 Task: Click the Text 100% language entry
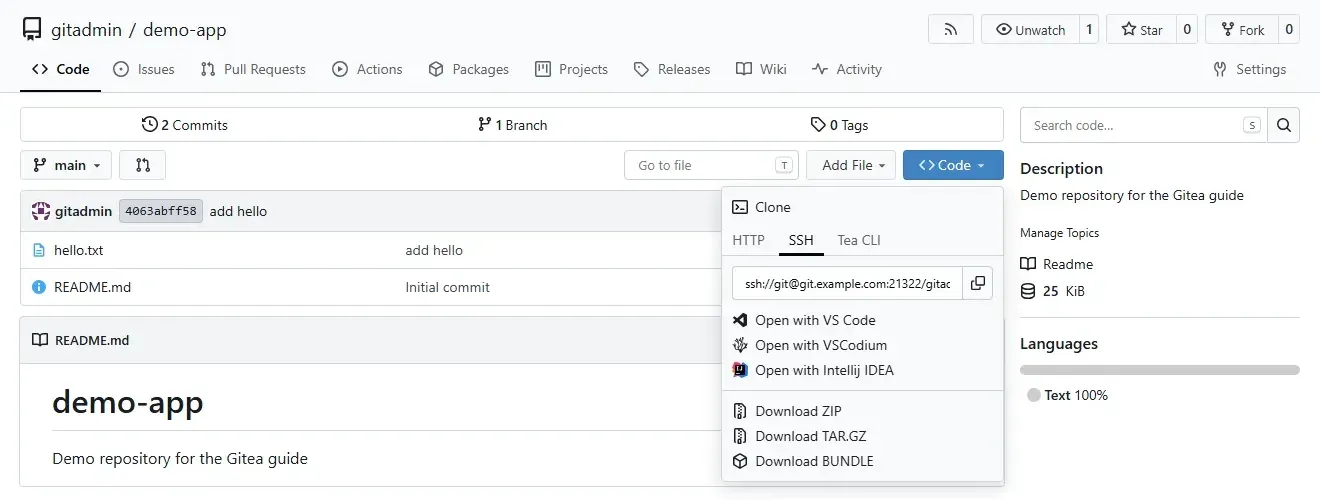[x=1068, y=395]
